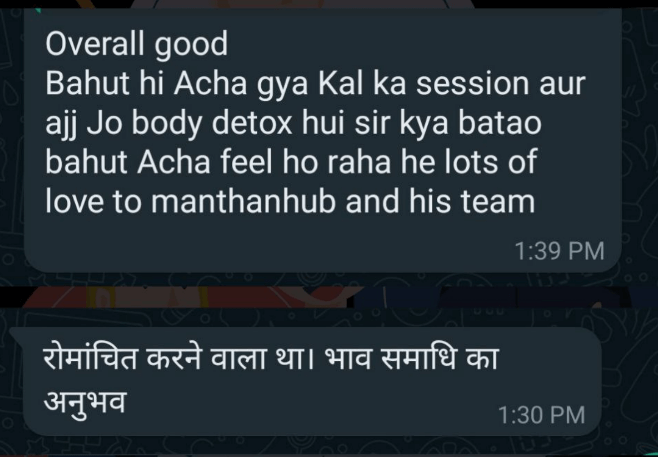Click the phrase "lots of" in first message

pos(491,162)
